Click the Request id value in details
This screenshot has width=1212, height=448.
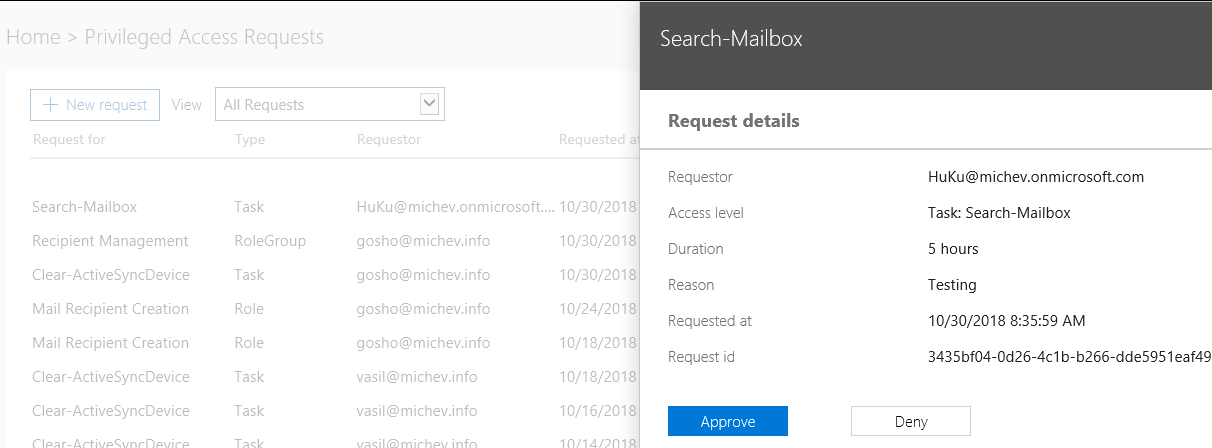click(x=1069, y=357)
